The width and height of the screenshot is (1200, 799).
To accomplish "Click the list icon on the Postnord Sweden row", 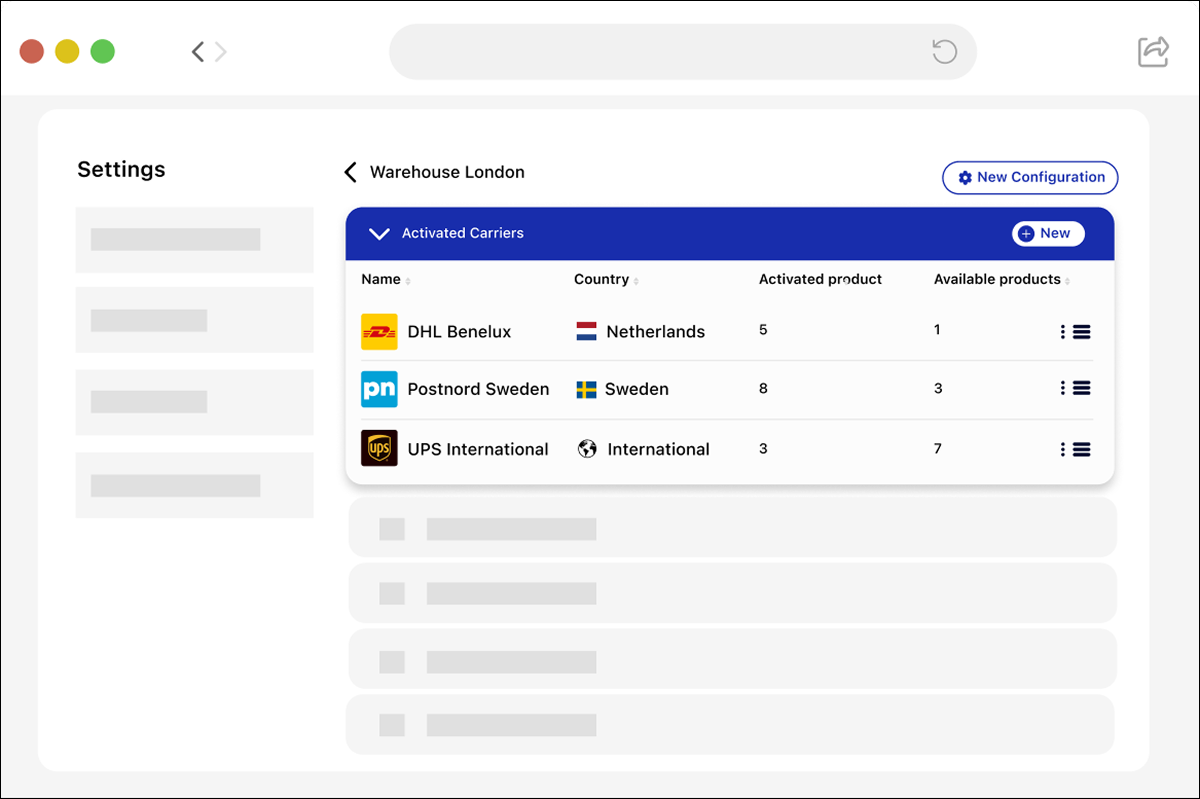I will 1083,389.
